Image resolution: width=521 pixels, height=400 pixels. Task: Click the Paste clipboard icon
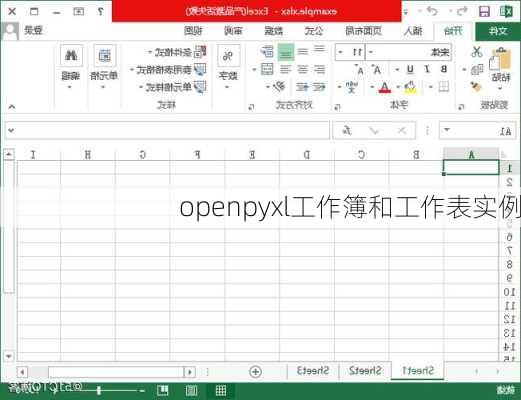tap(500, 59)
